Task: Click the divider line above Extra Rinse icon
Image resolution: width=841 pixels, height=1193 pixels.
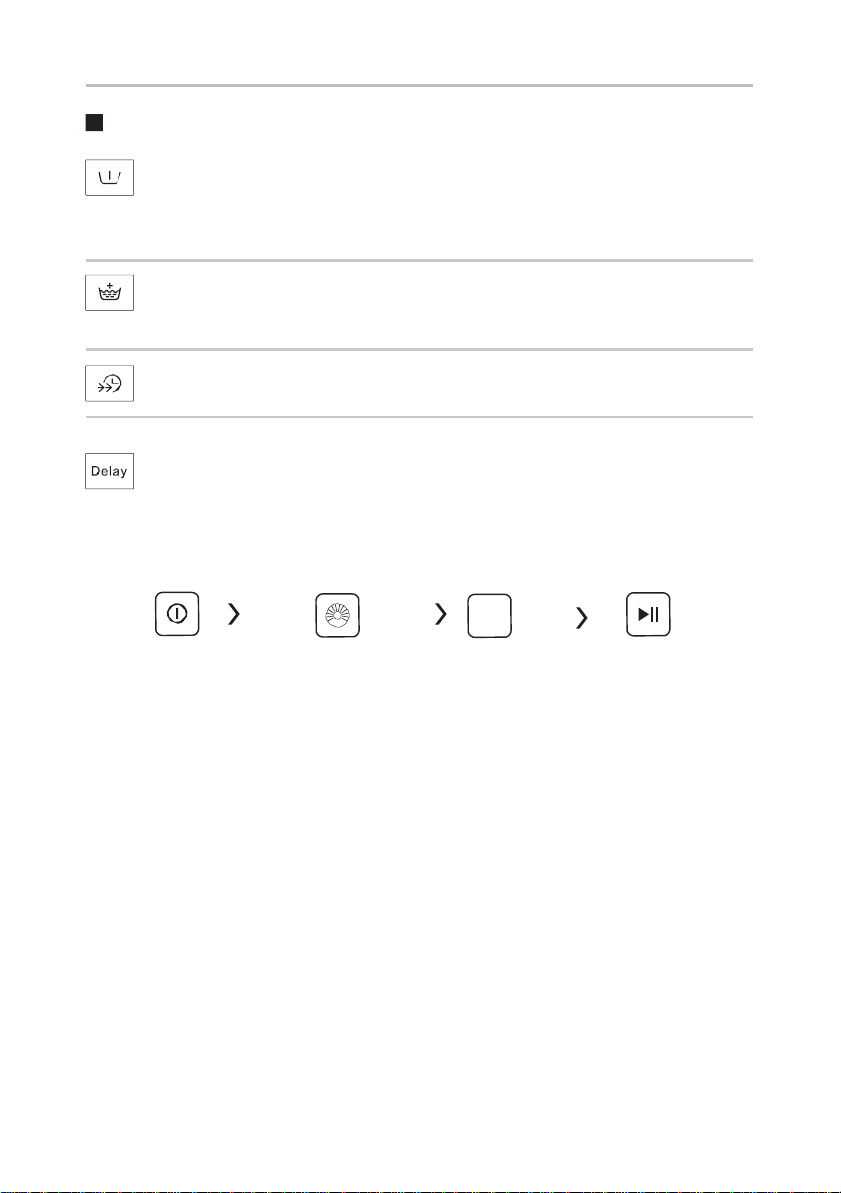Action: pos(419,260)
